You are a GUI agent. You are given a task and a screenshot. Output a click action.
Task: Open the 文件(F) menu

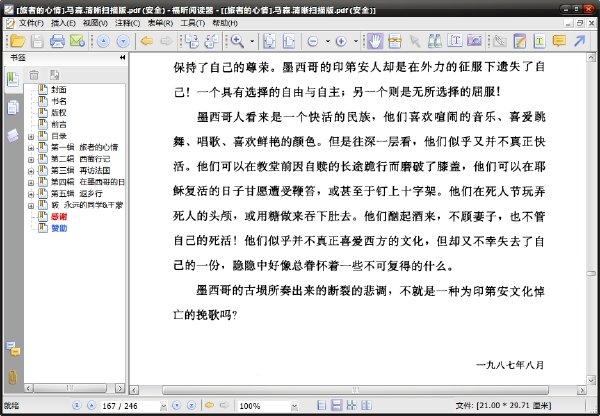31,23
